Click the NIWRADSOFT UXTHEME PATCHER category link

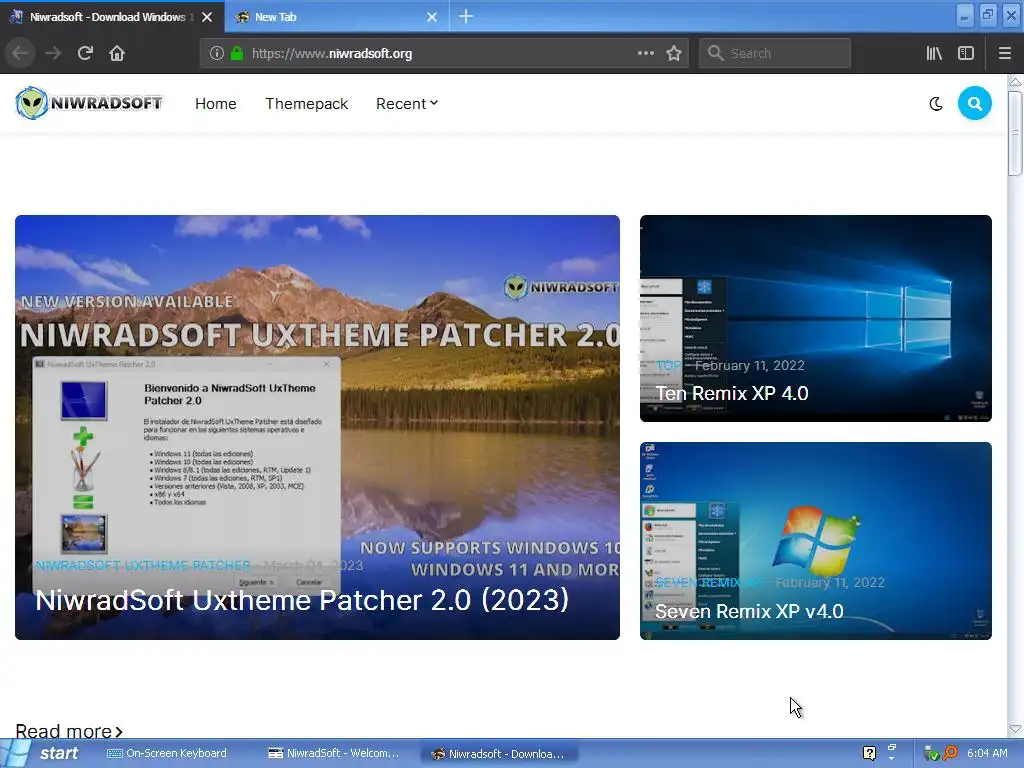coord(143,565)
